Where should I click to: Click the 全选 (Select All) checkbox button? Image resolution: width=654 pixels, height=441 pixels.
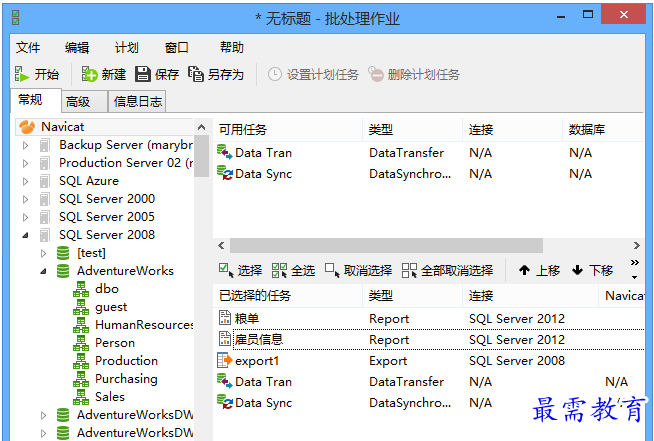(x=293, y=270)
